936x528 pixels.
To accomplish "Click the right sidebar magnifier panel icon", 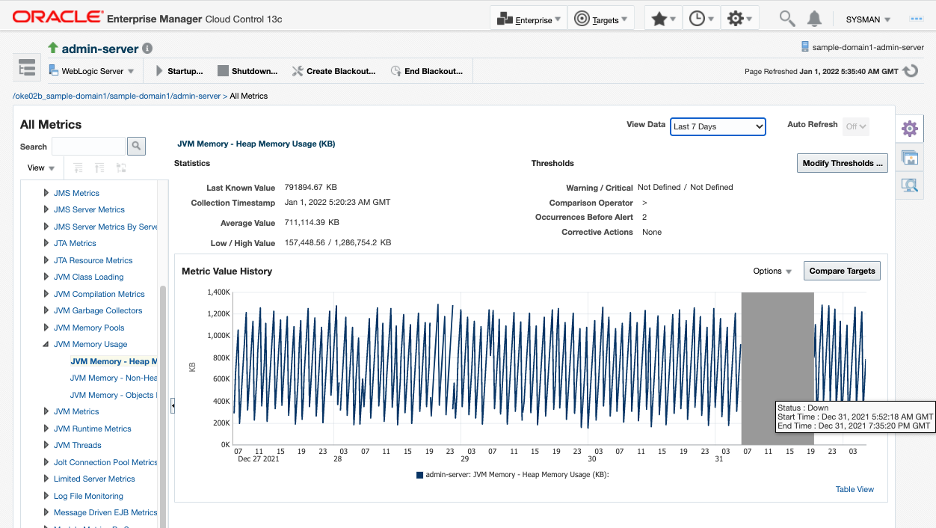I will pyautogui.click(x=910, y=186).
